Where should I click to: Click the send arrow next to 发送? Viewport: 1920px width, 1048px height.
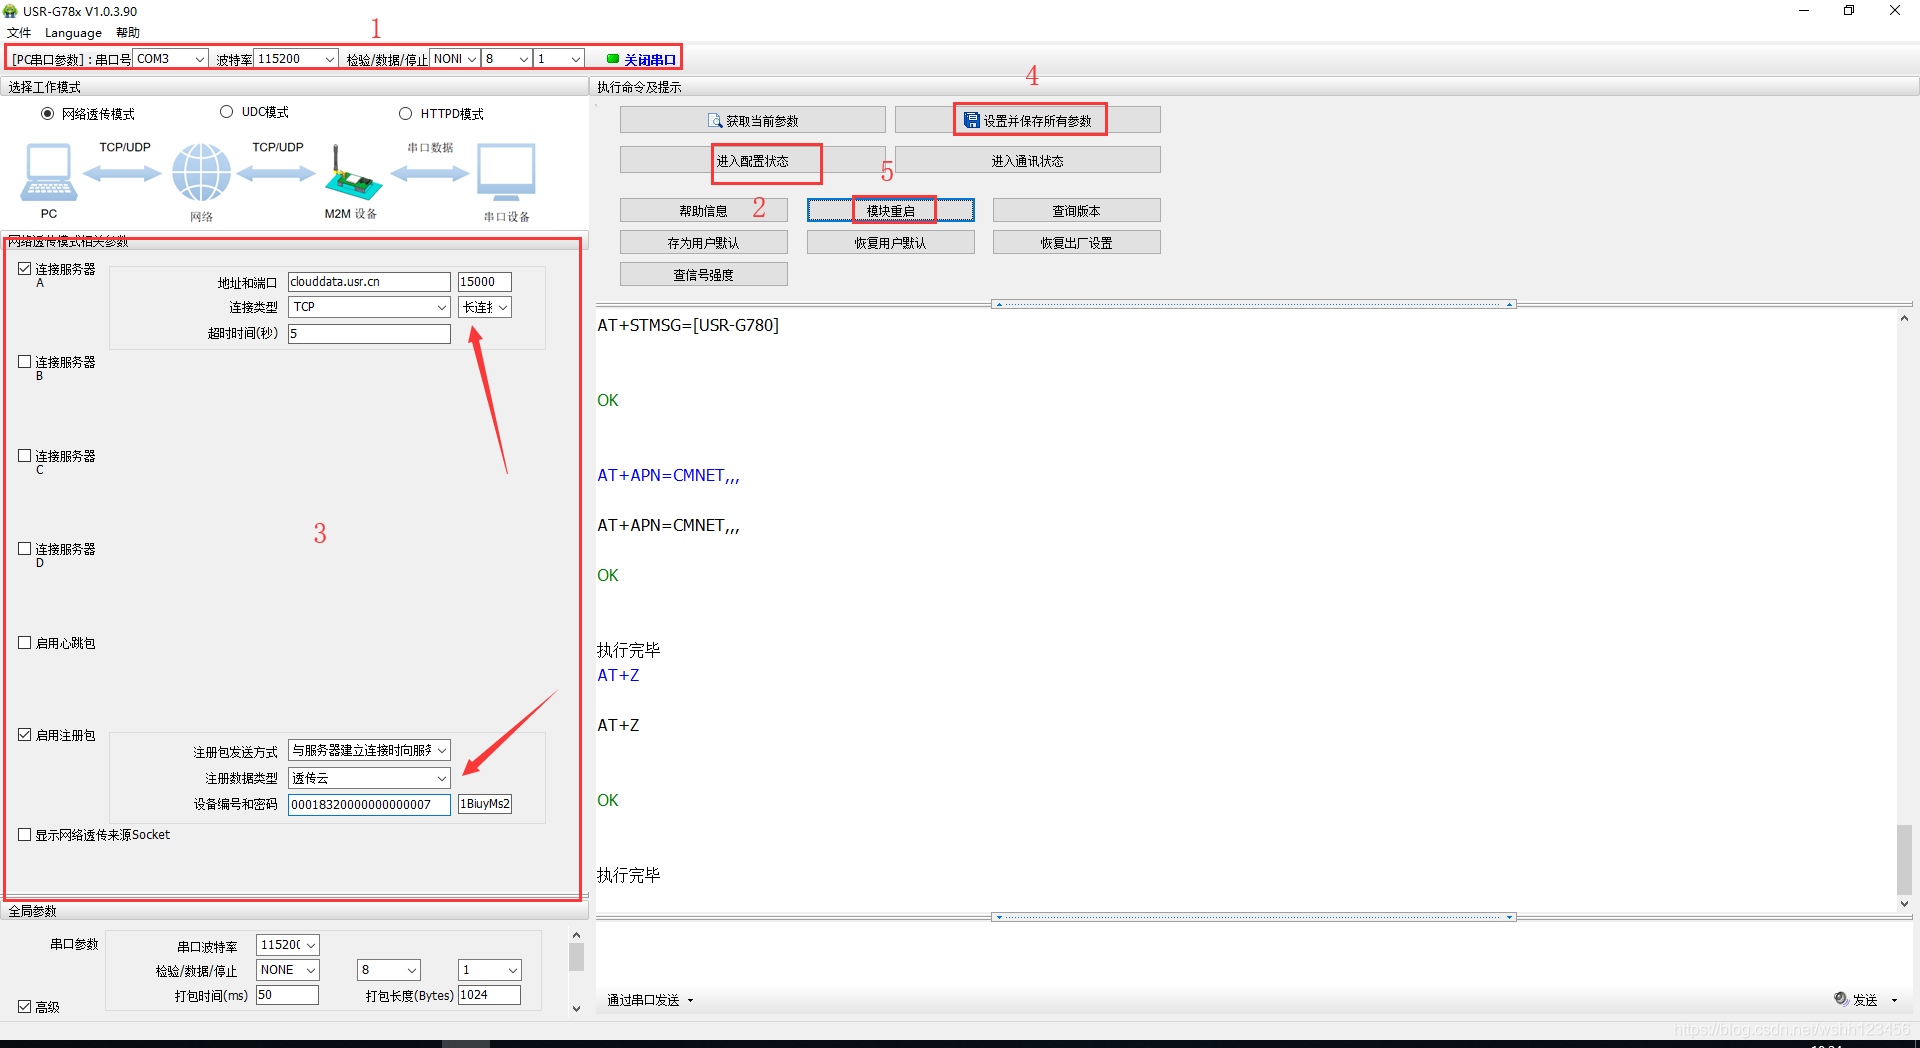(1894, 1000)
